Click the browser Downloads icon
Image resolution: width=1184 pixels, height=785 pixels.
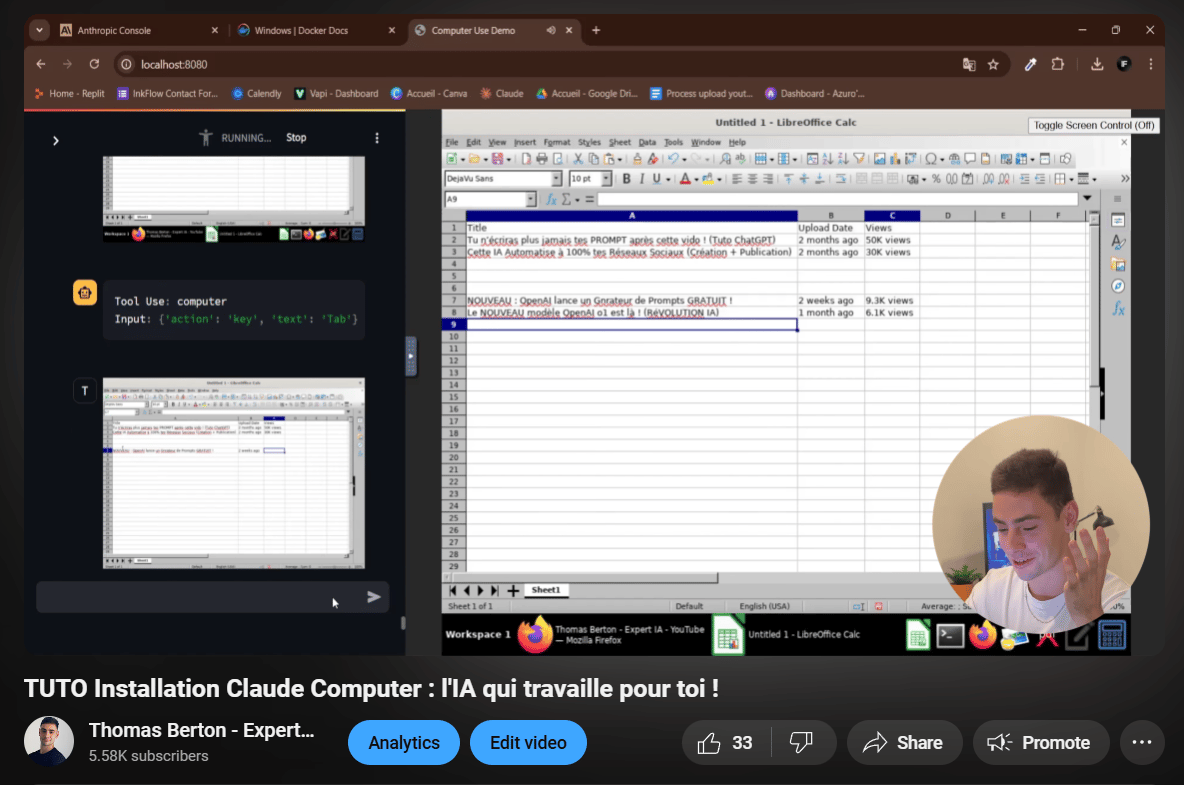pyautogui.click(x=1097, y=64)
